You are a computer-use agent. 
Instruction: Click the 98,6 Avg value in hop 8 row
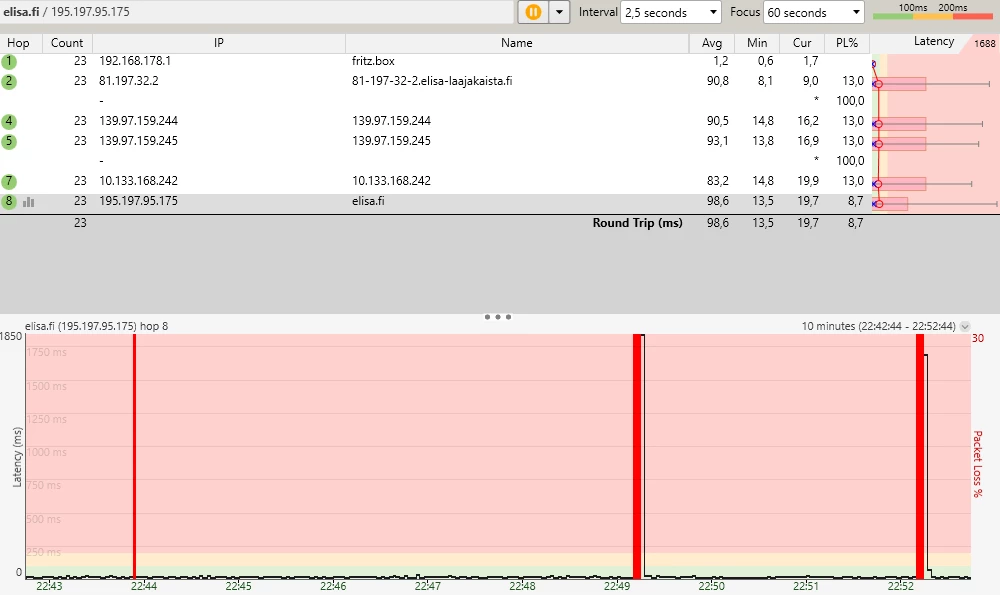[x=717, y=201]
